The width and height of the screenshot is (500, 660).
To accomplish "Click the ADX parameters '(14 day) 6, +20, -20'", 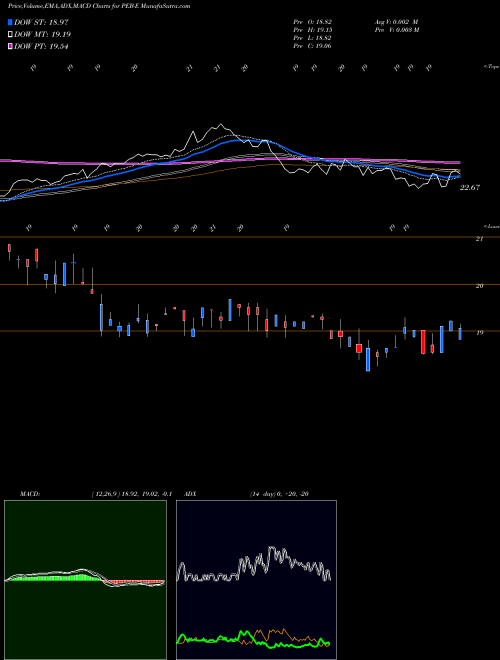I will [279, 494].
